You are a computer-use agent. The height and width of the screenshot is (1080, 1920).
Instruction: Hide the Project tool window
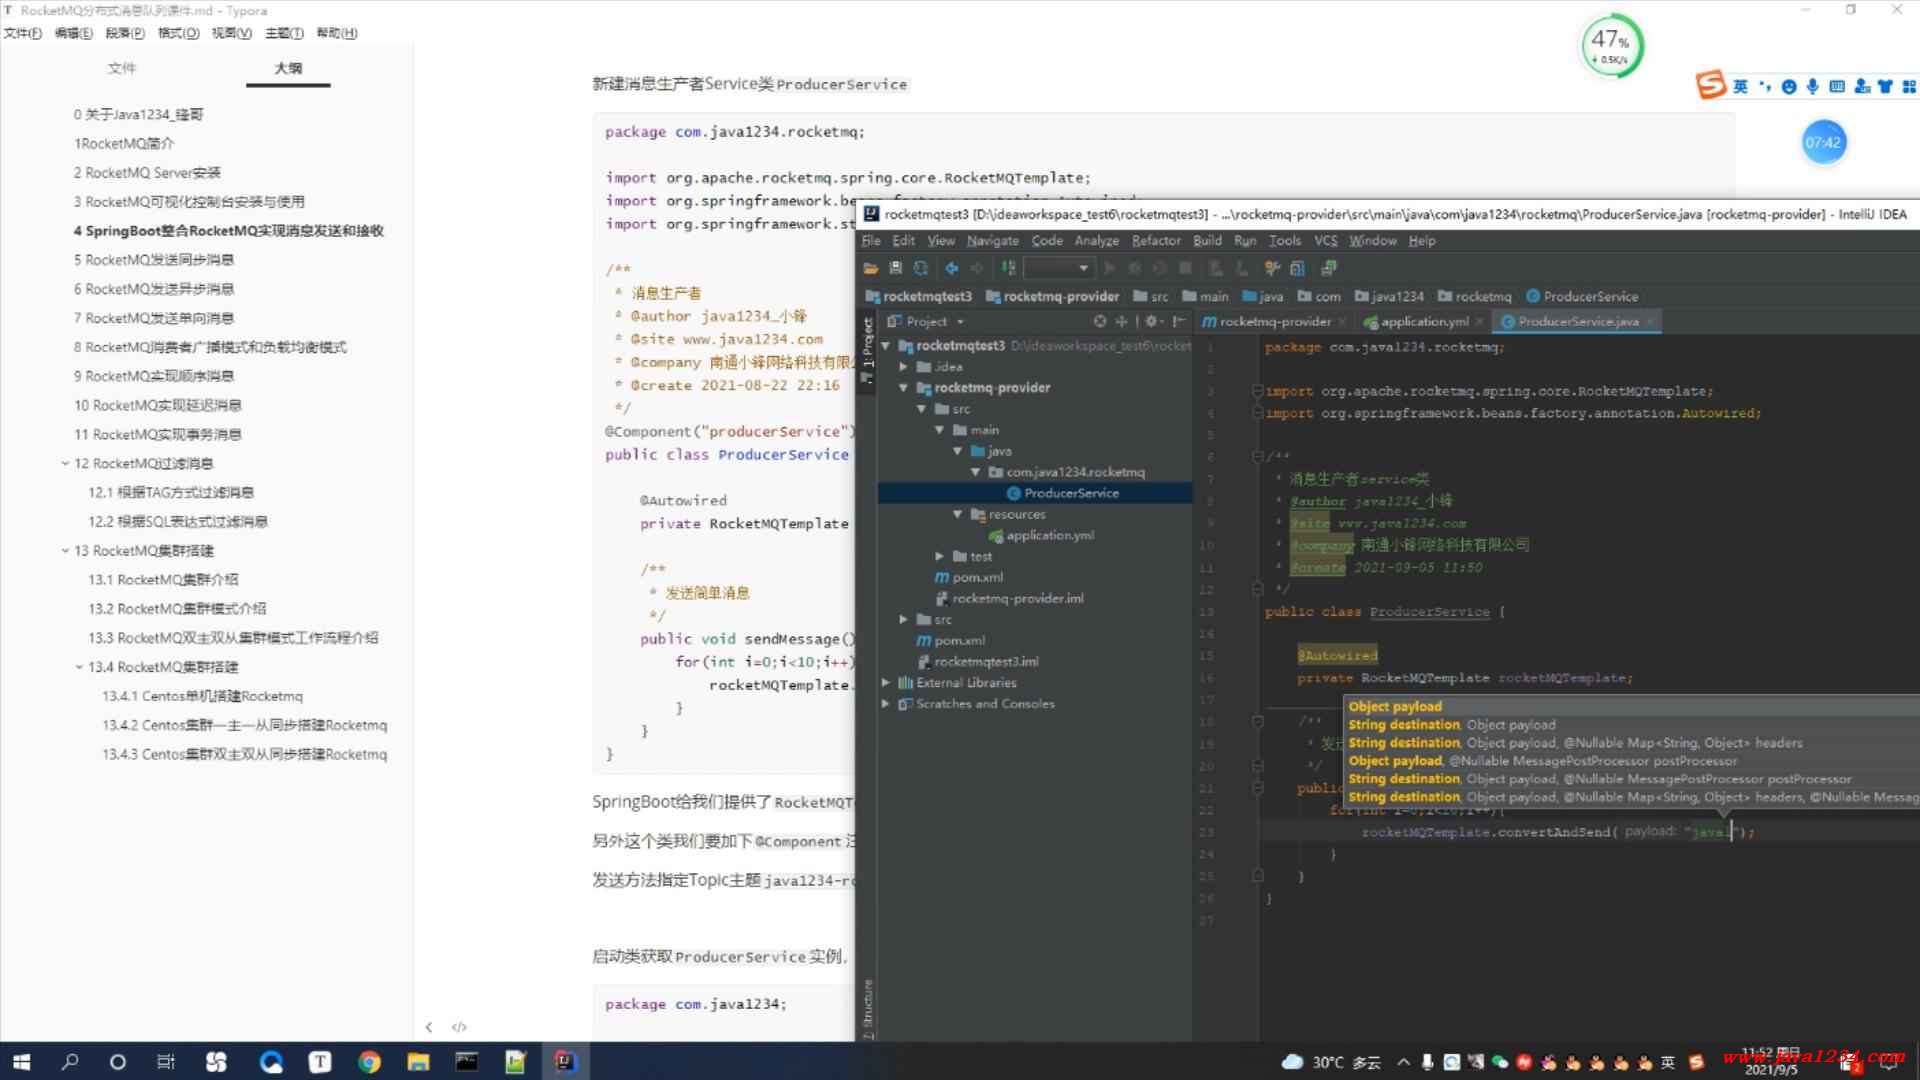pyautogui.click(x=1179, y=321)
